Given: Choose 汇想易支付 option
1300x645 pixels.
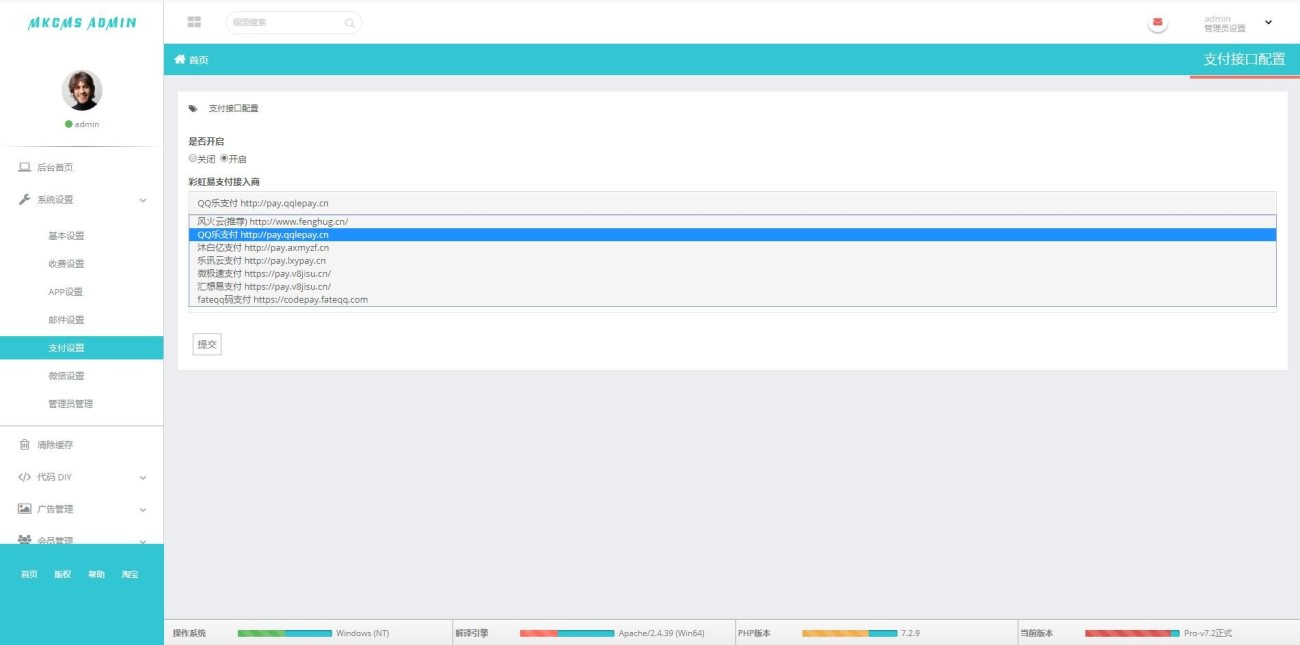Looking at the screenshot, I should pos(732,286).
